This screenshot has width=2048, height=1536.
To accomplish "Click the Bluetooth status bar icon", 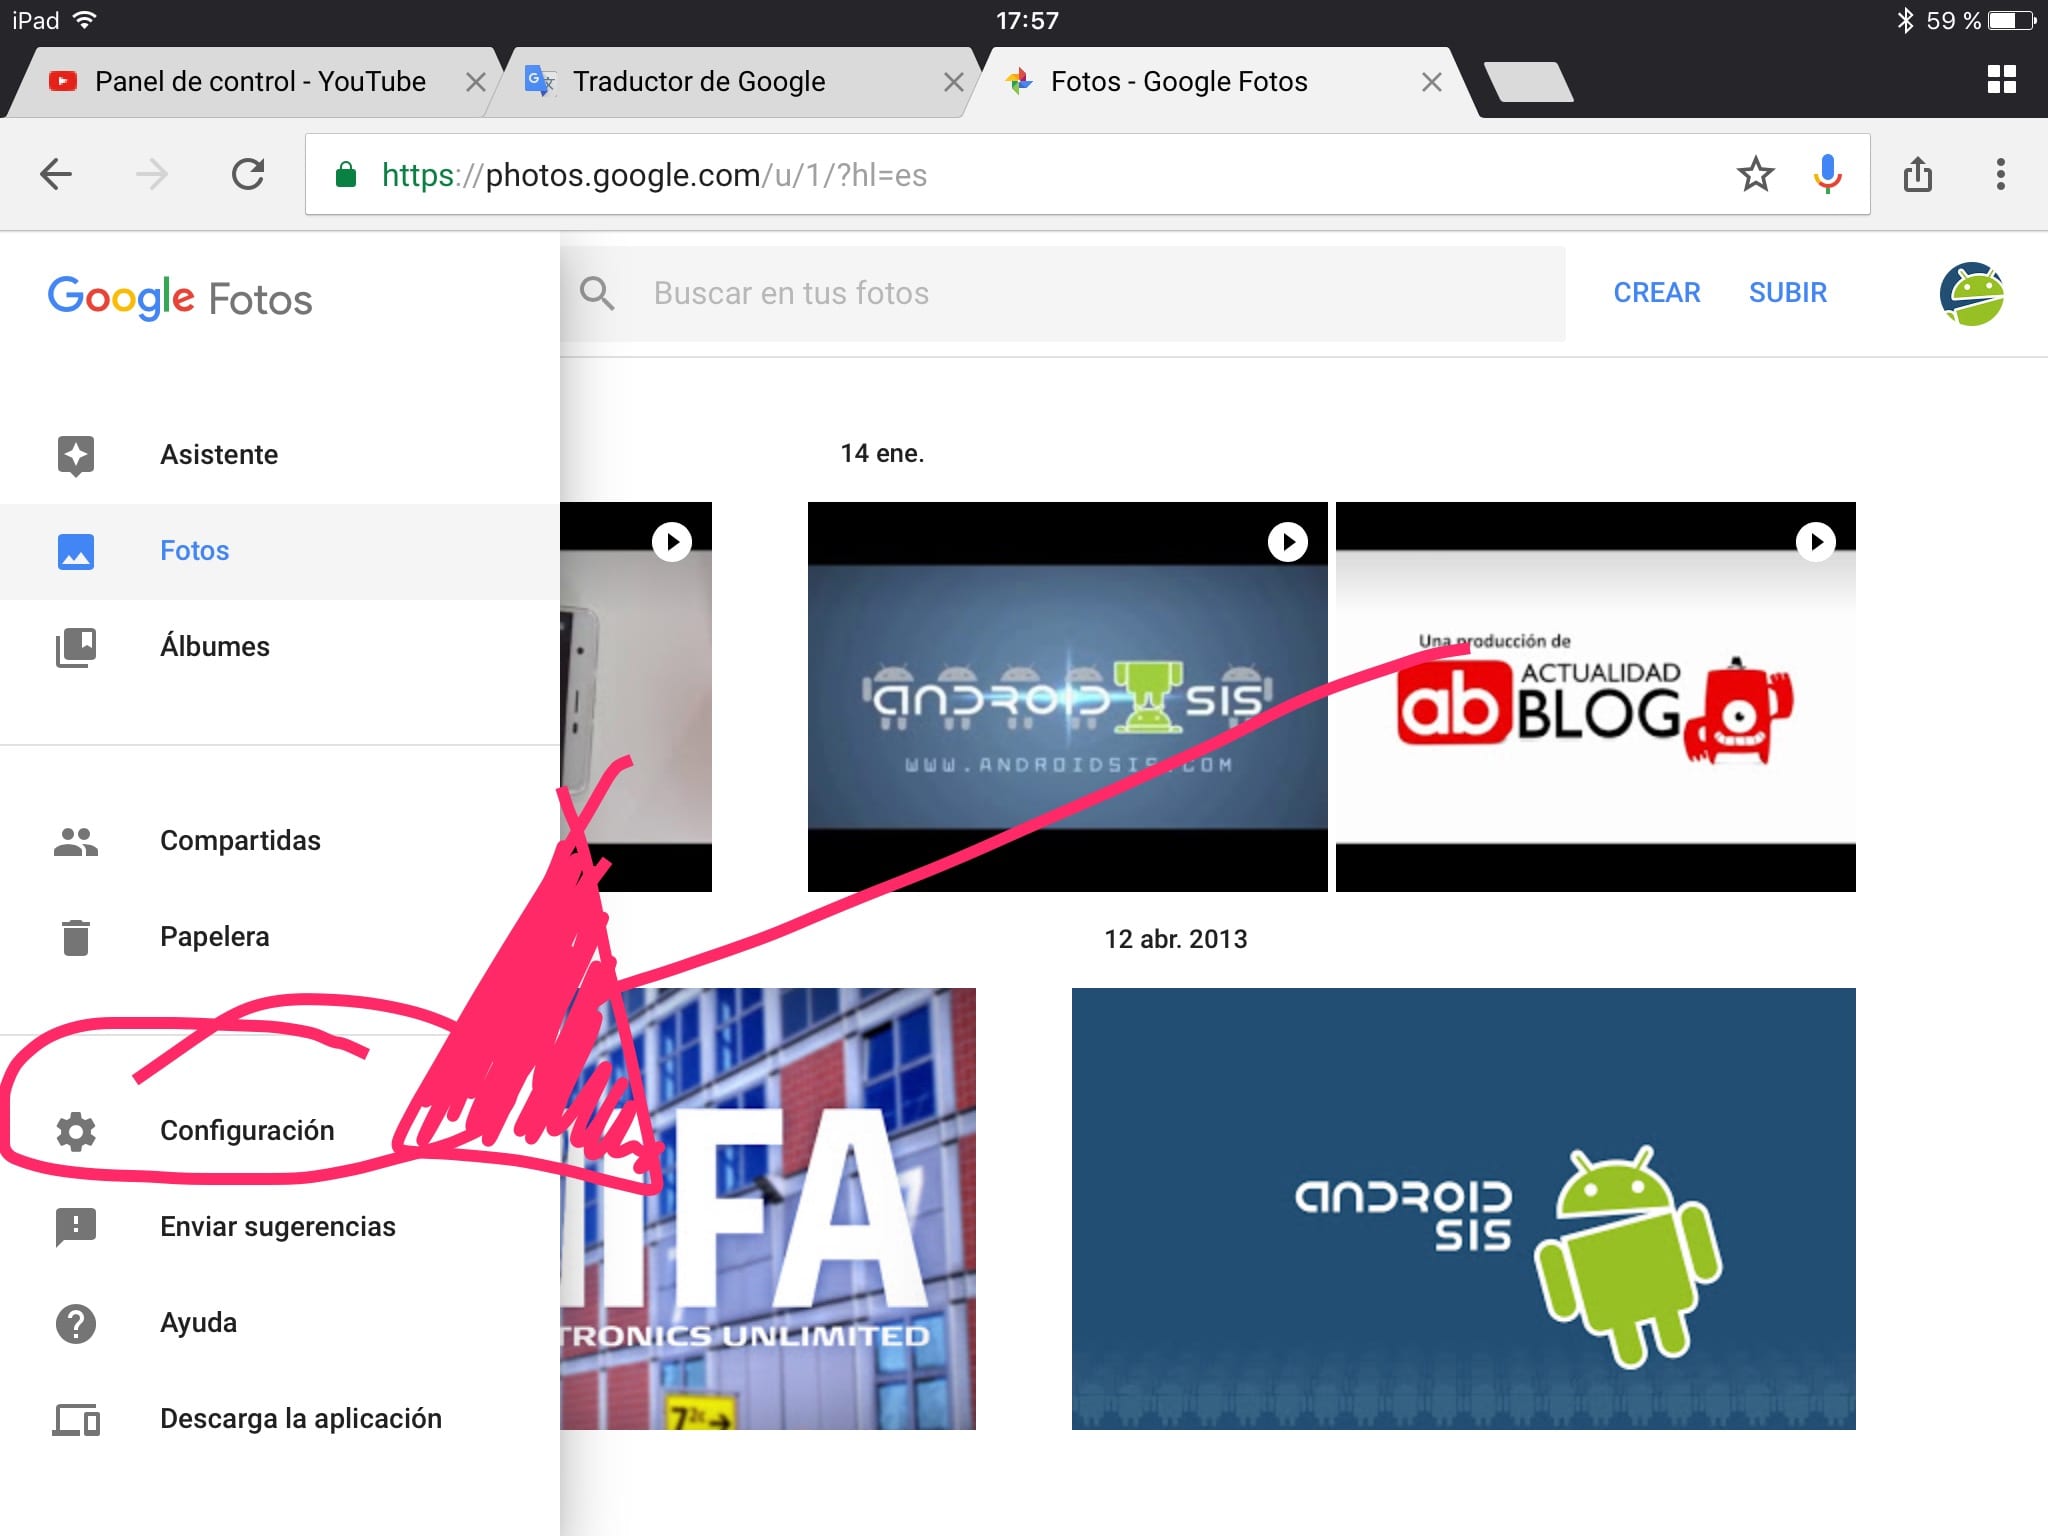I will point(1905,20).
